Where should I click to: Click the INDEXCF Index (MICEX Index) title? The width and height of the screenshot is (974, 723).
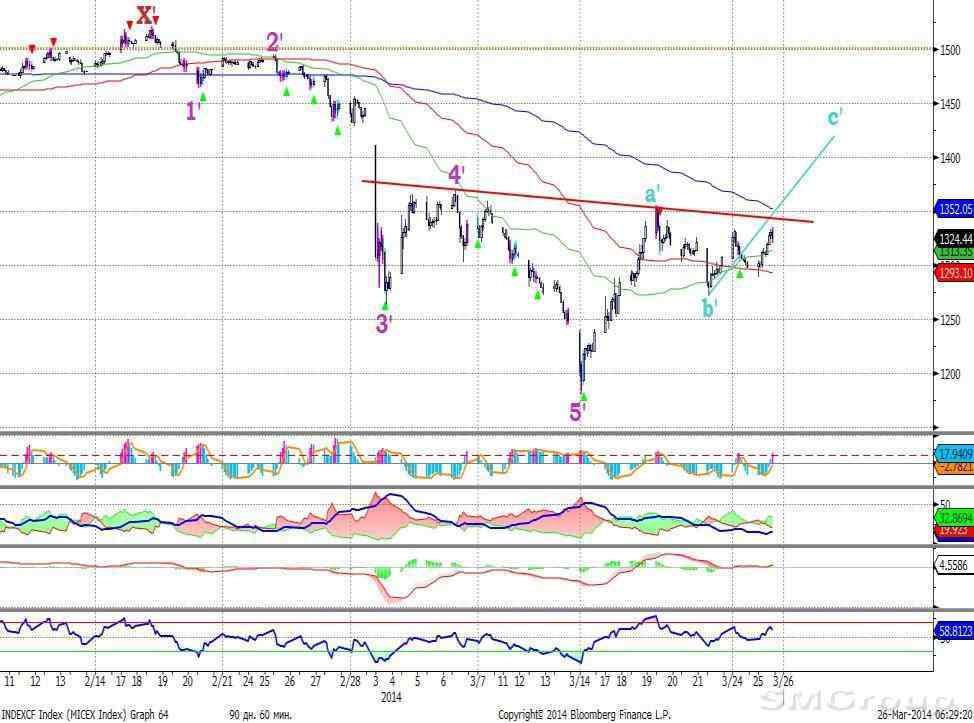click(85, 715)
